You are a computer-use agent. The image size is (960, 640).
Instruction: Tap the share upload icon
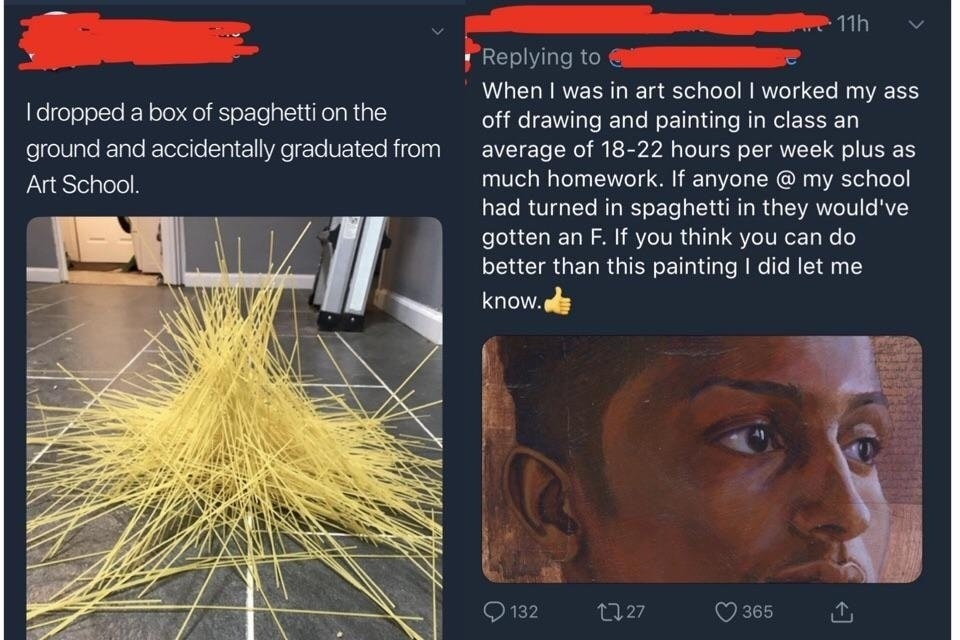tap(841, 612)
